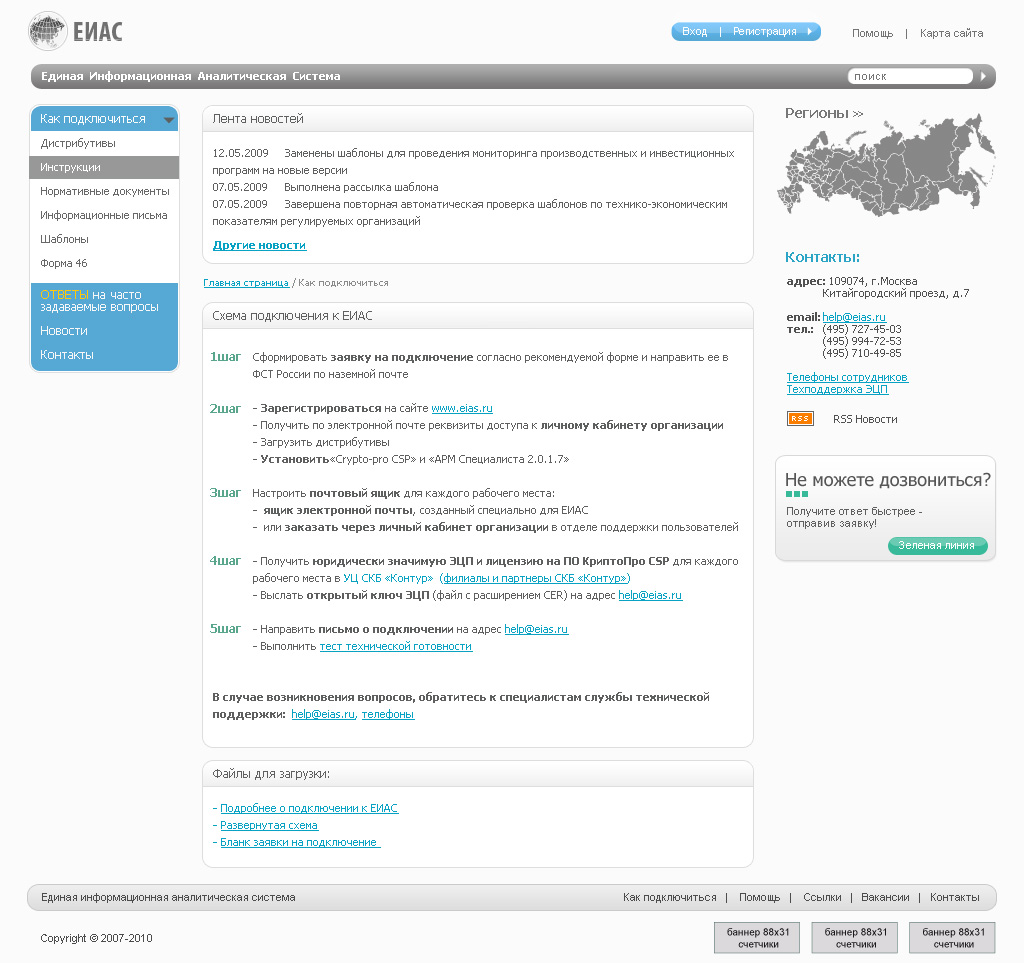Click the ЕИАС globe logo

(48, 31)
